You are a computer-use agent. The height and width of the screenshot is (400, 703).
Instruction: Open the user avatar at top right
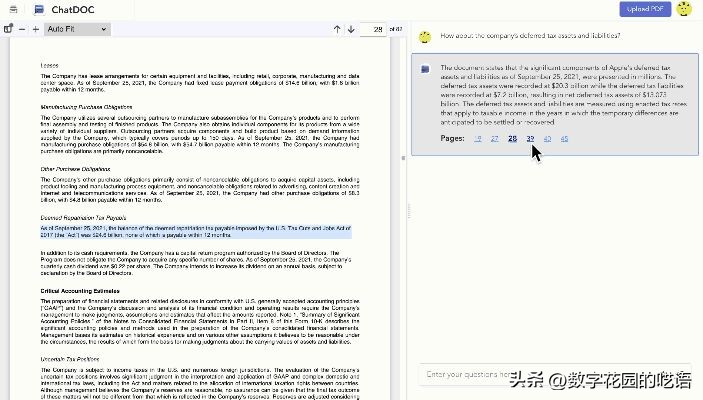point(684,9)
